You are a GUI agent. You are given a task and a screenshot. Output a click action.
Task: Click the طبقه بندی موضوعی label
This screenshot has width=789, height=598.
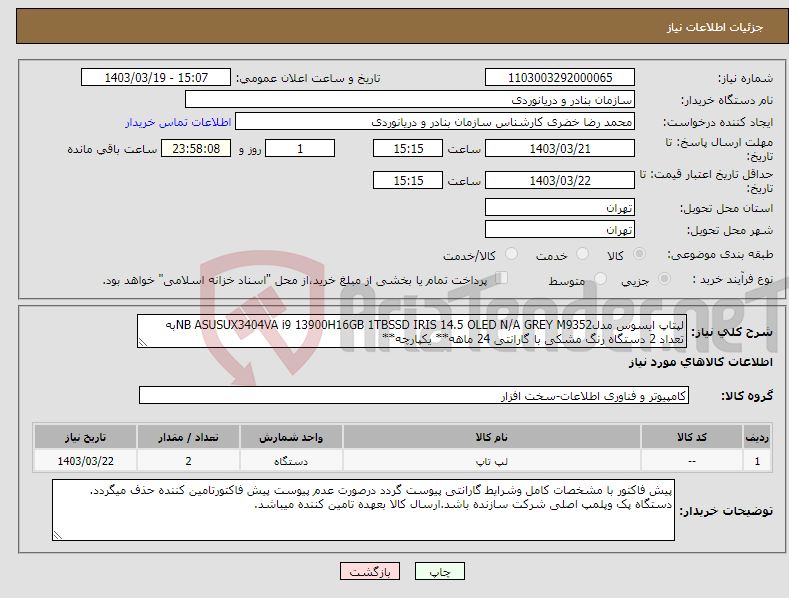[x=720, y=255]
